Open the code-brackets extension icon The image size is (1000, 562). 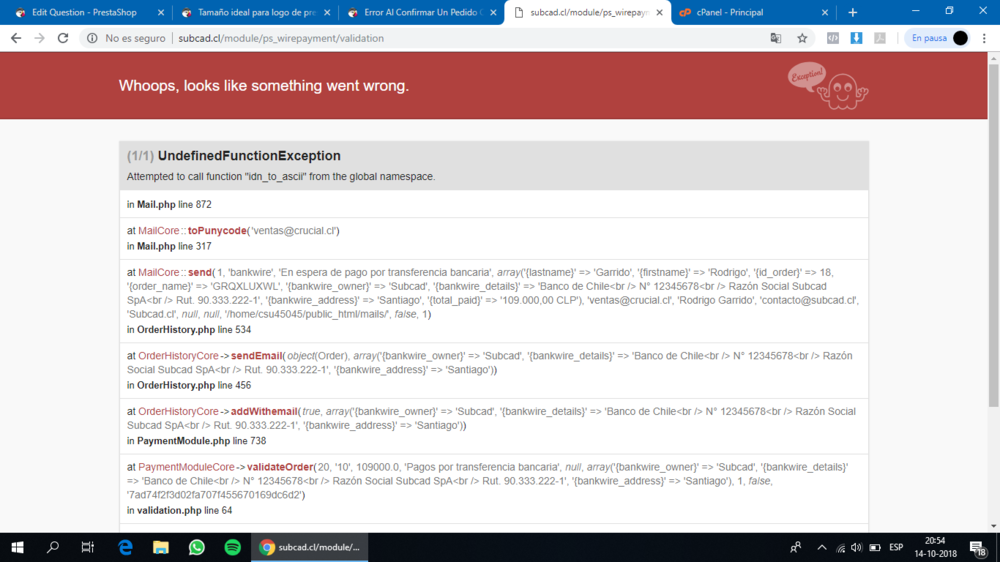833,38
